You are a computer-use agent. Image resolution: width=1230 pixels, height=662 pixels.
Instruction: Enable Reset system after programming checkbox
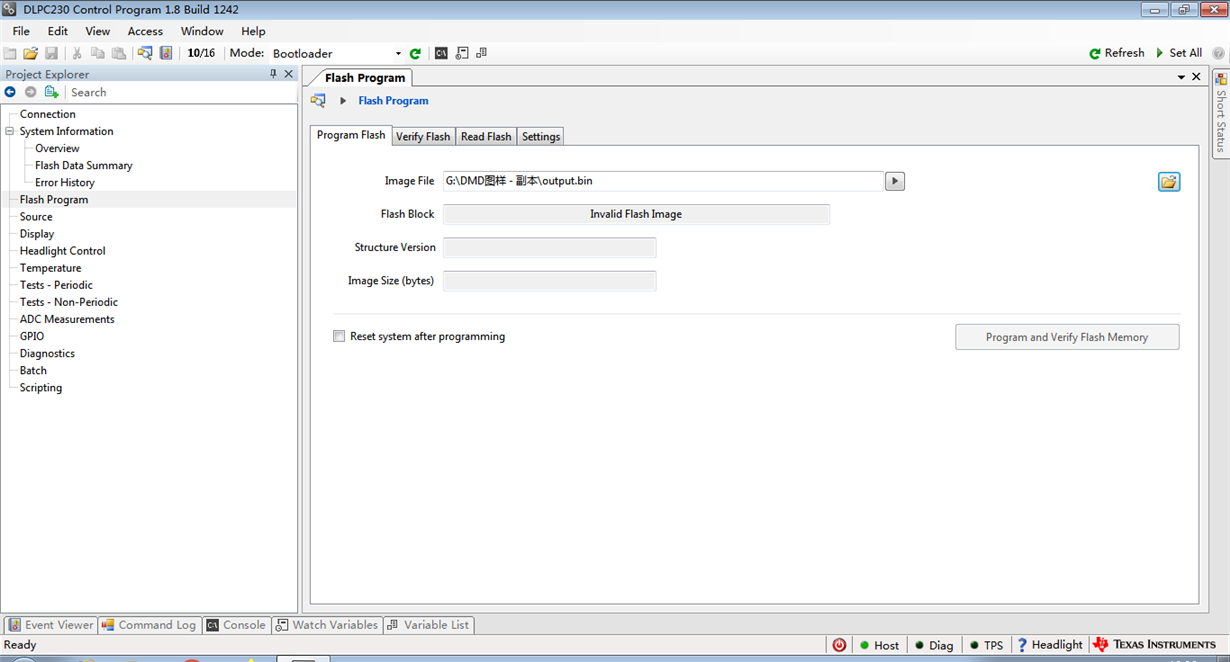339,337
